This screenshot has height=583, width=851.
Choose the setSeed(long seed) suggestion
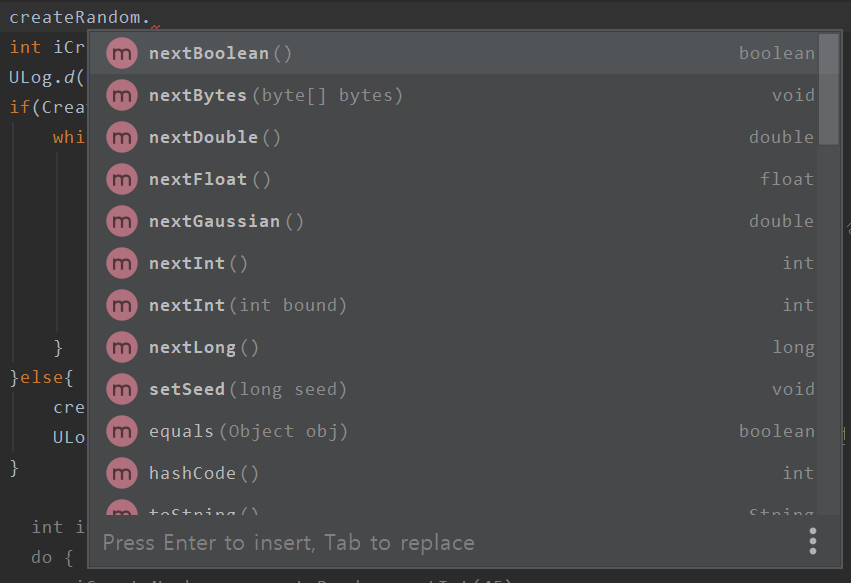click(247, 389)
